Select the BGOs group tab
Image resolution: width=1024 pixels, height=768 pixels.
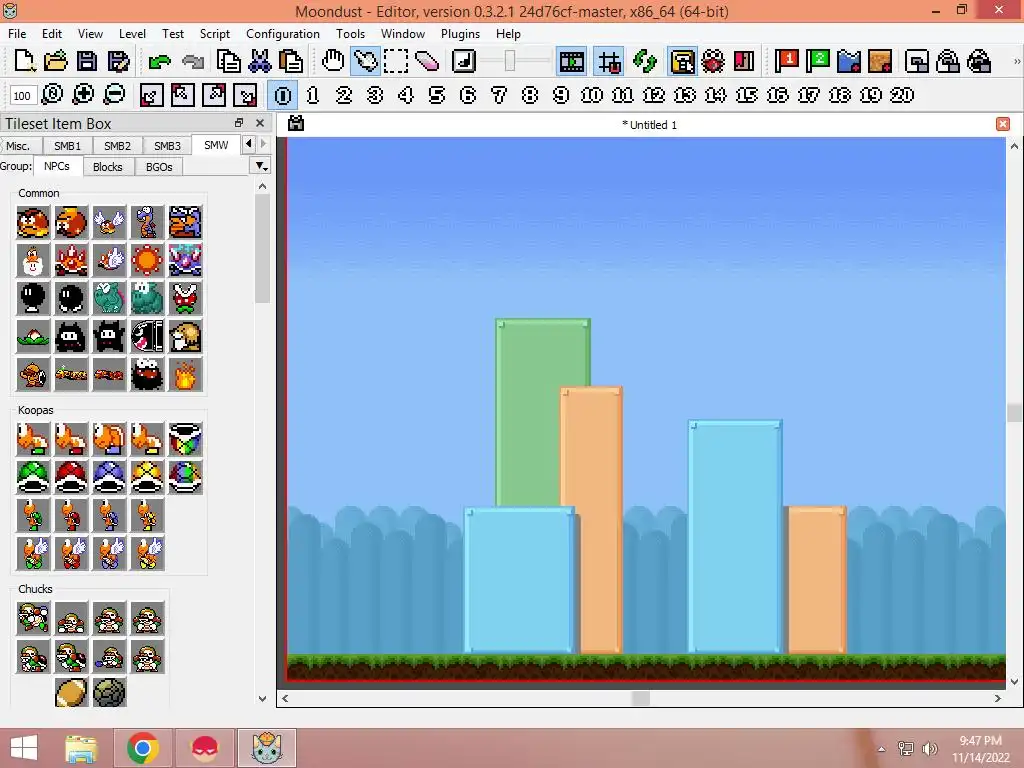(159, 167)
